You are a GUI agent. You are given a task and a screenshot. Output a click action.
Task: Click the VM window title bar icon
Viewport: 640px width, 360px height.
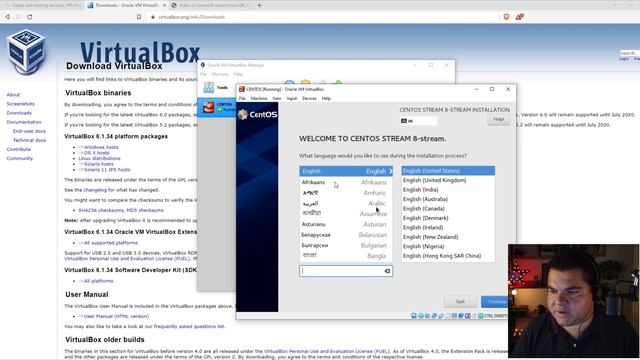[242, 89]
